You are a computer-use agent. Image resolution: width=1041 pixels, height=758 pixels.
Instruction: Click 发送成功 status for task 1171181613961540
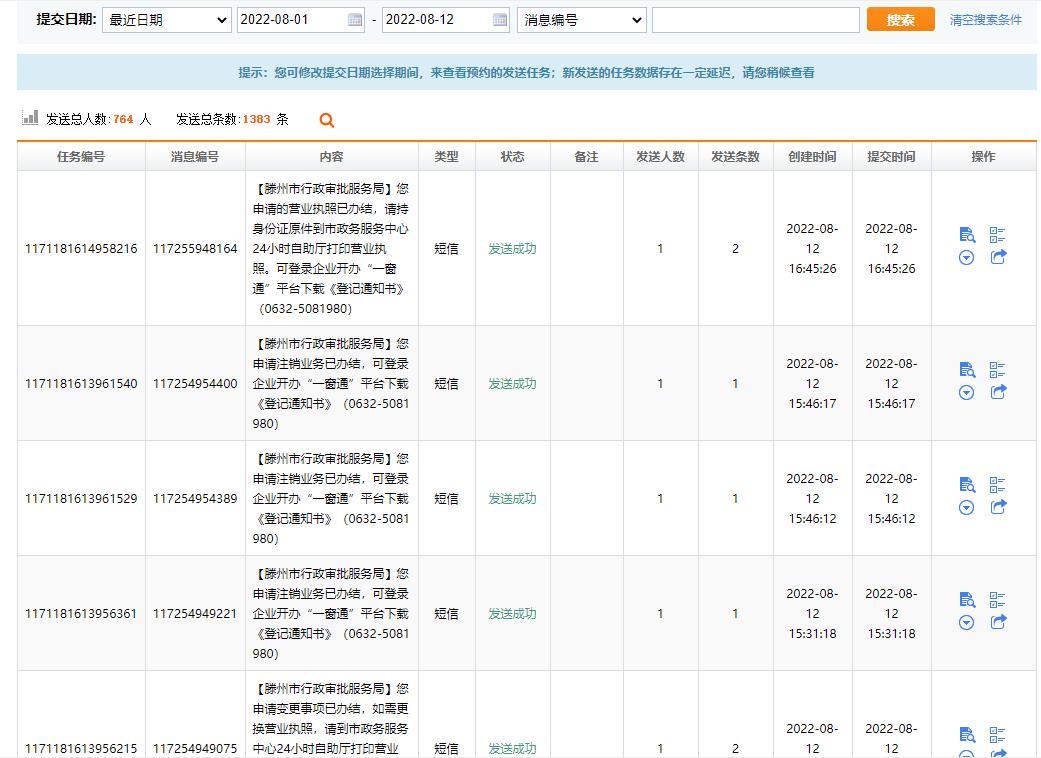click(513, 384)
